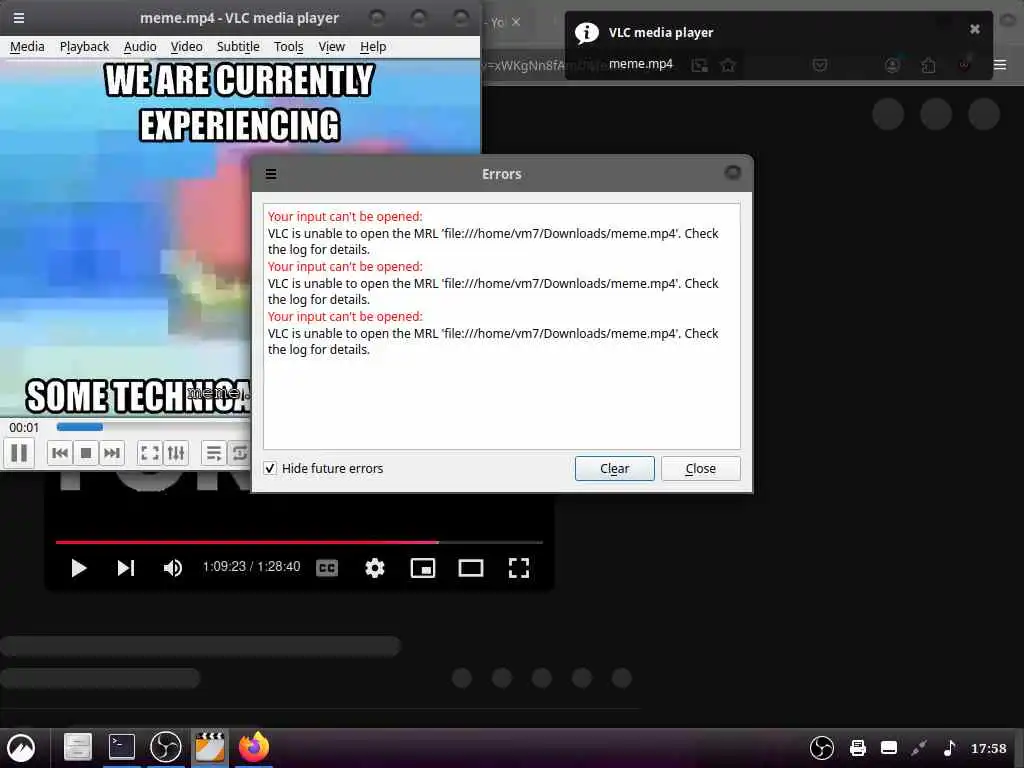Dismiss the VLC media player notification
The height and width of the screenshot is (768, 1024).
coord(974,29)
